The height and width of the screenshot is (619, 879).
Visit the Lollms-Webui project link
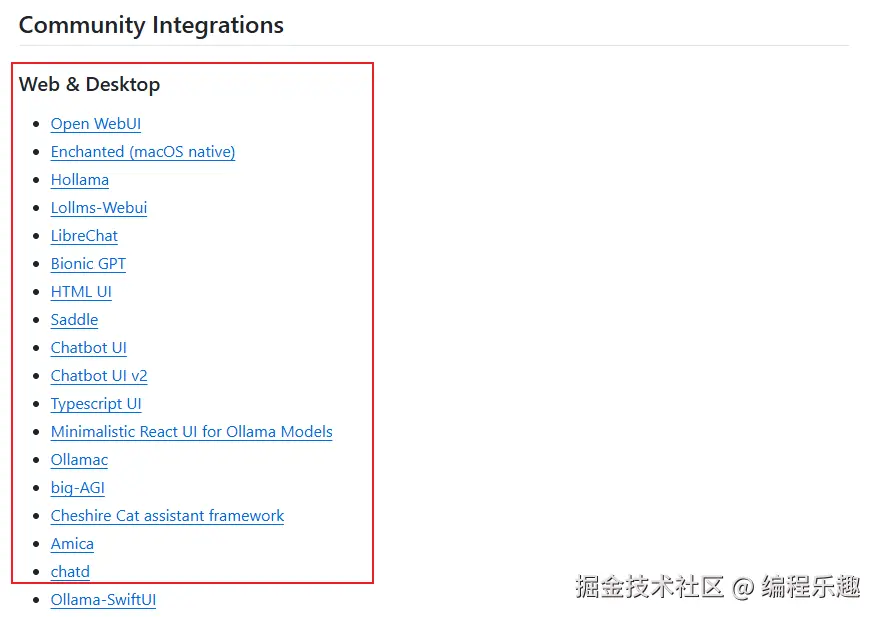pos(99,208)
